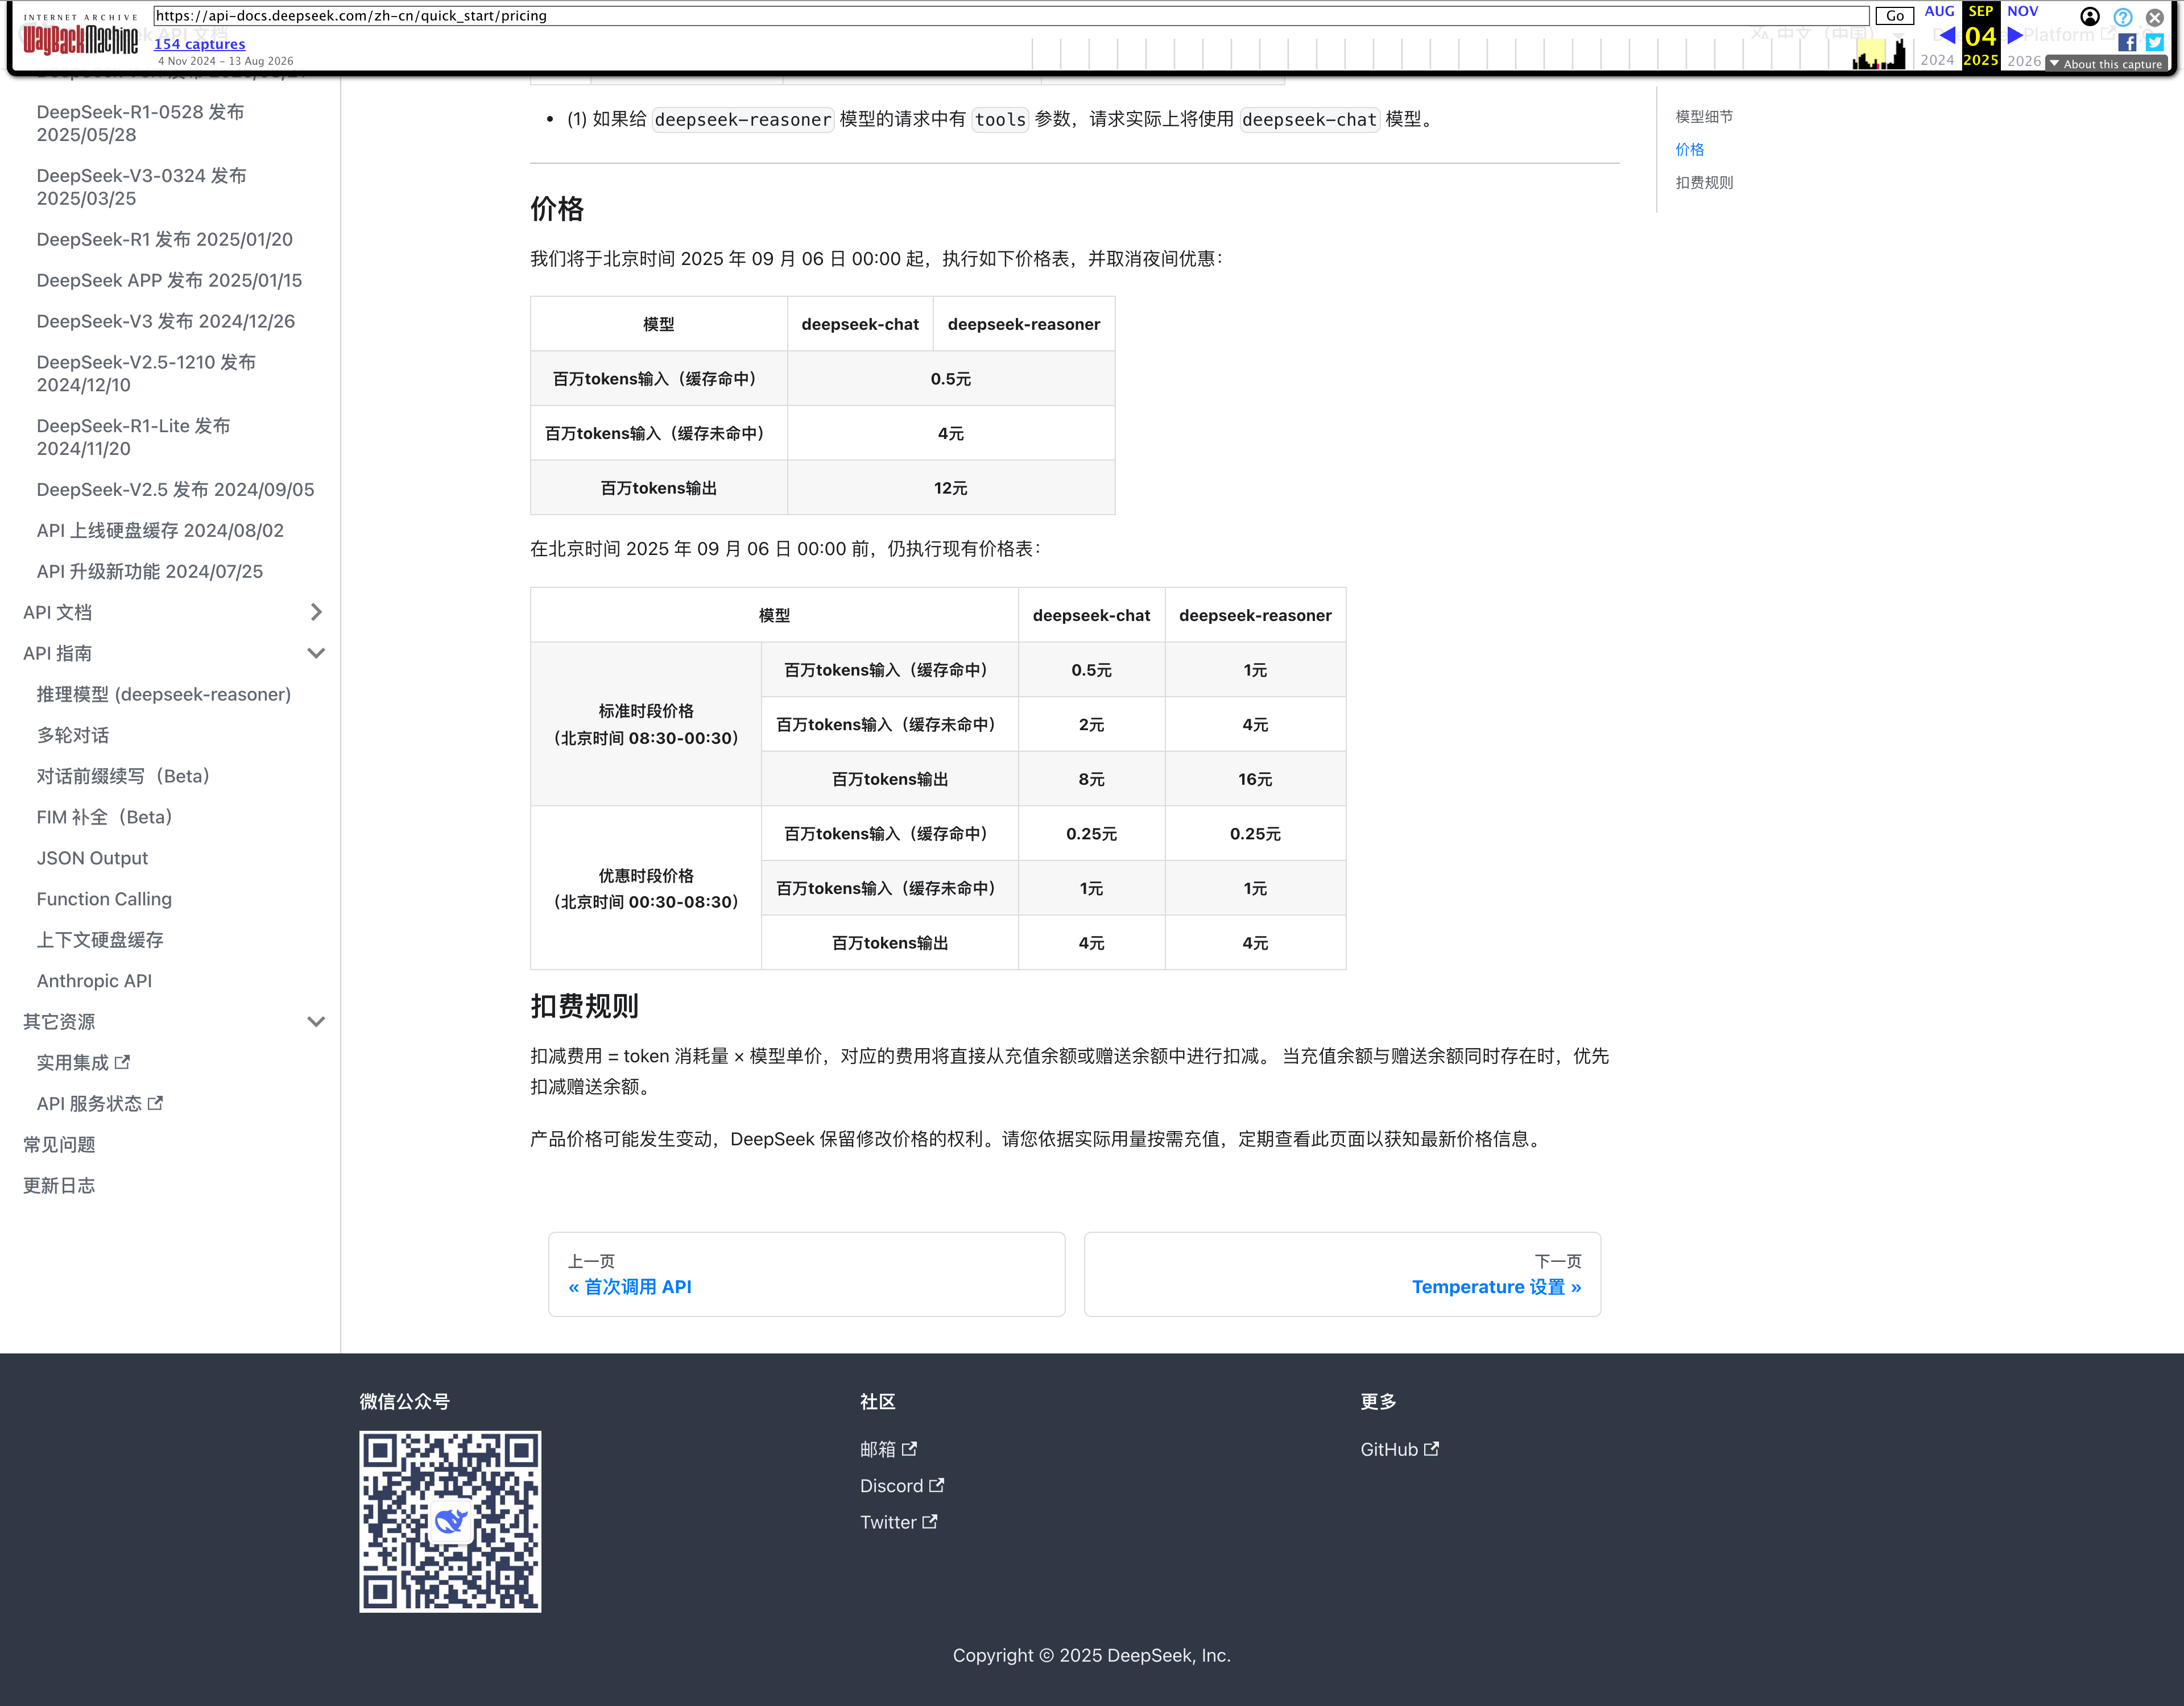Image resolution: width=2184 pixels, height=1706 pixels.
Task: Click the WeChat QR code image
Action: click(450, 1521)
